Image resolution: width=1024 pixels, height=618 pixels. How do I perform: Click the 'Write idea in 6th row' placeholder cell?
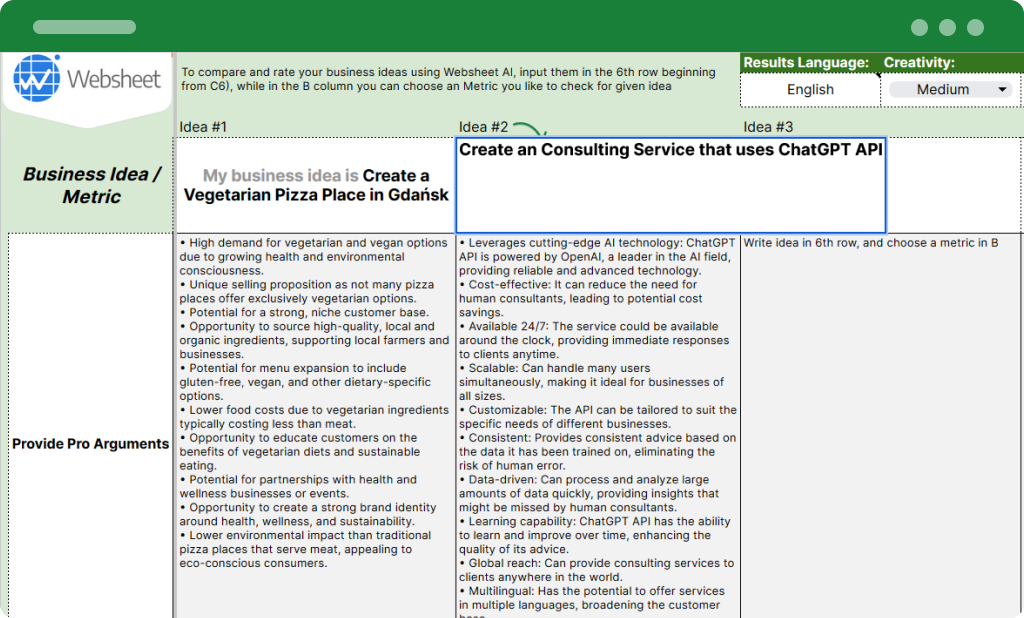click(881, 426)
